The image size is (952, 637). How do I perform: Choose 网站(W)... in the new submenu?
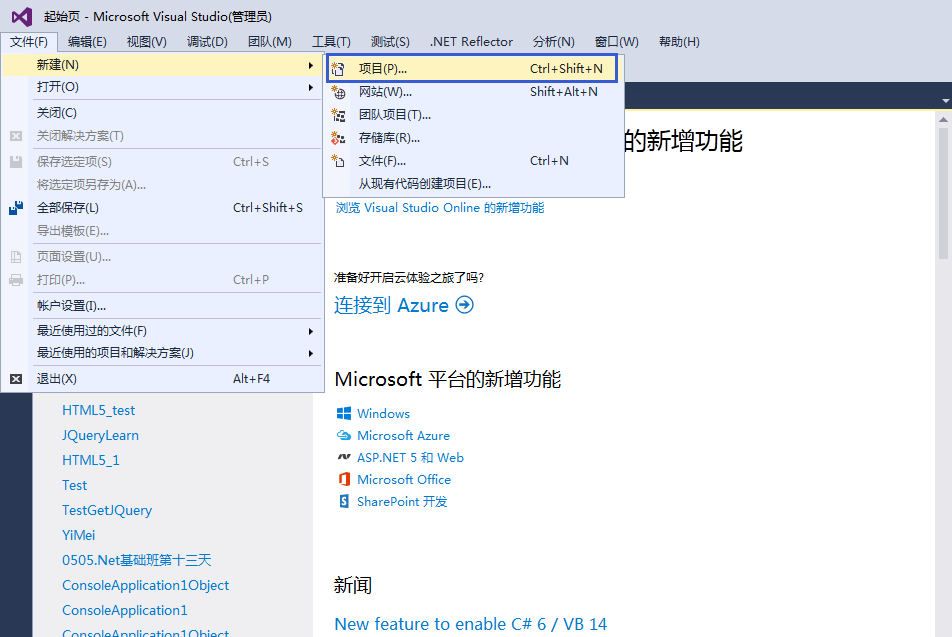[474, 92]
